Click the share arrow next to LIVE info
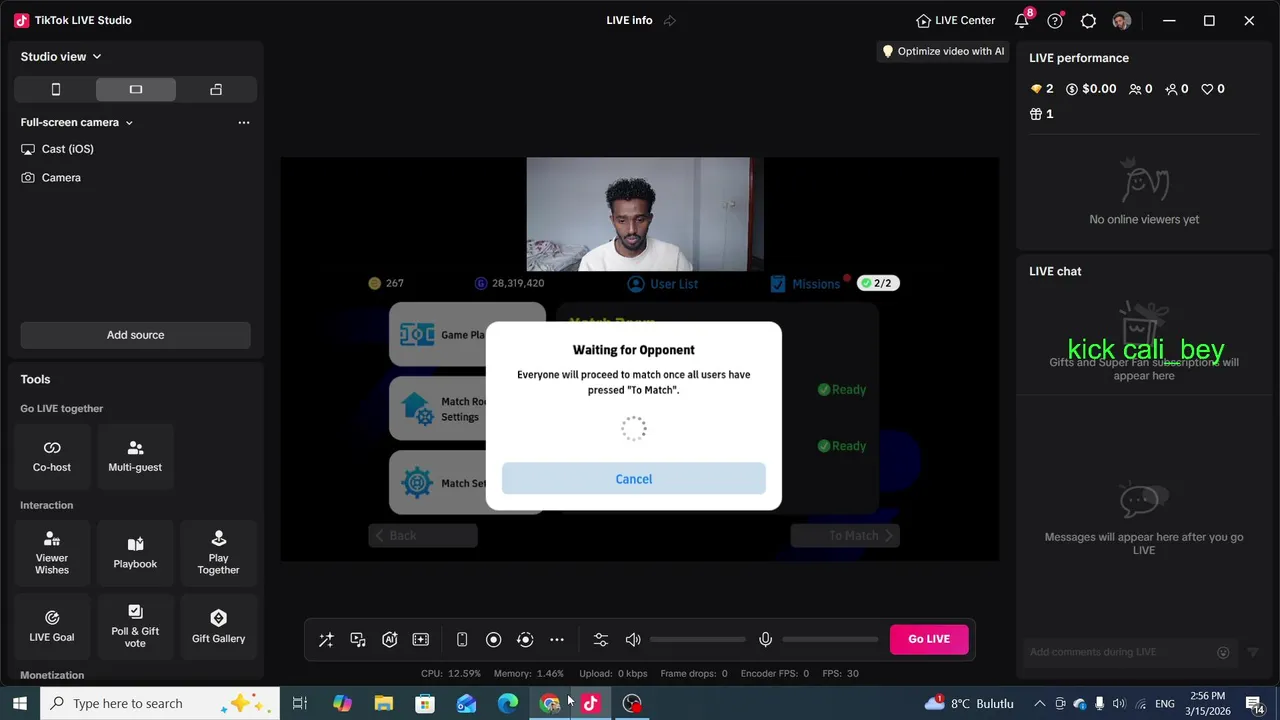This screenshot has height=720, width=1280. pyautogui.click(x=670, y=20)
